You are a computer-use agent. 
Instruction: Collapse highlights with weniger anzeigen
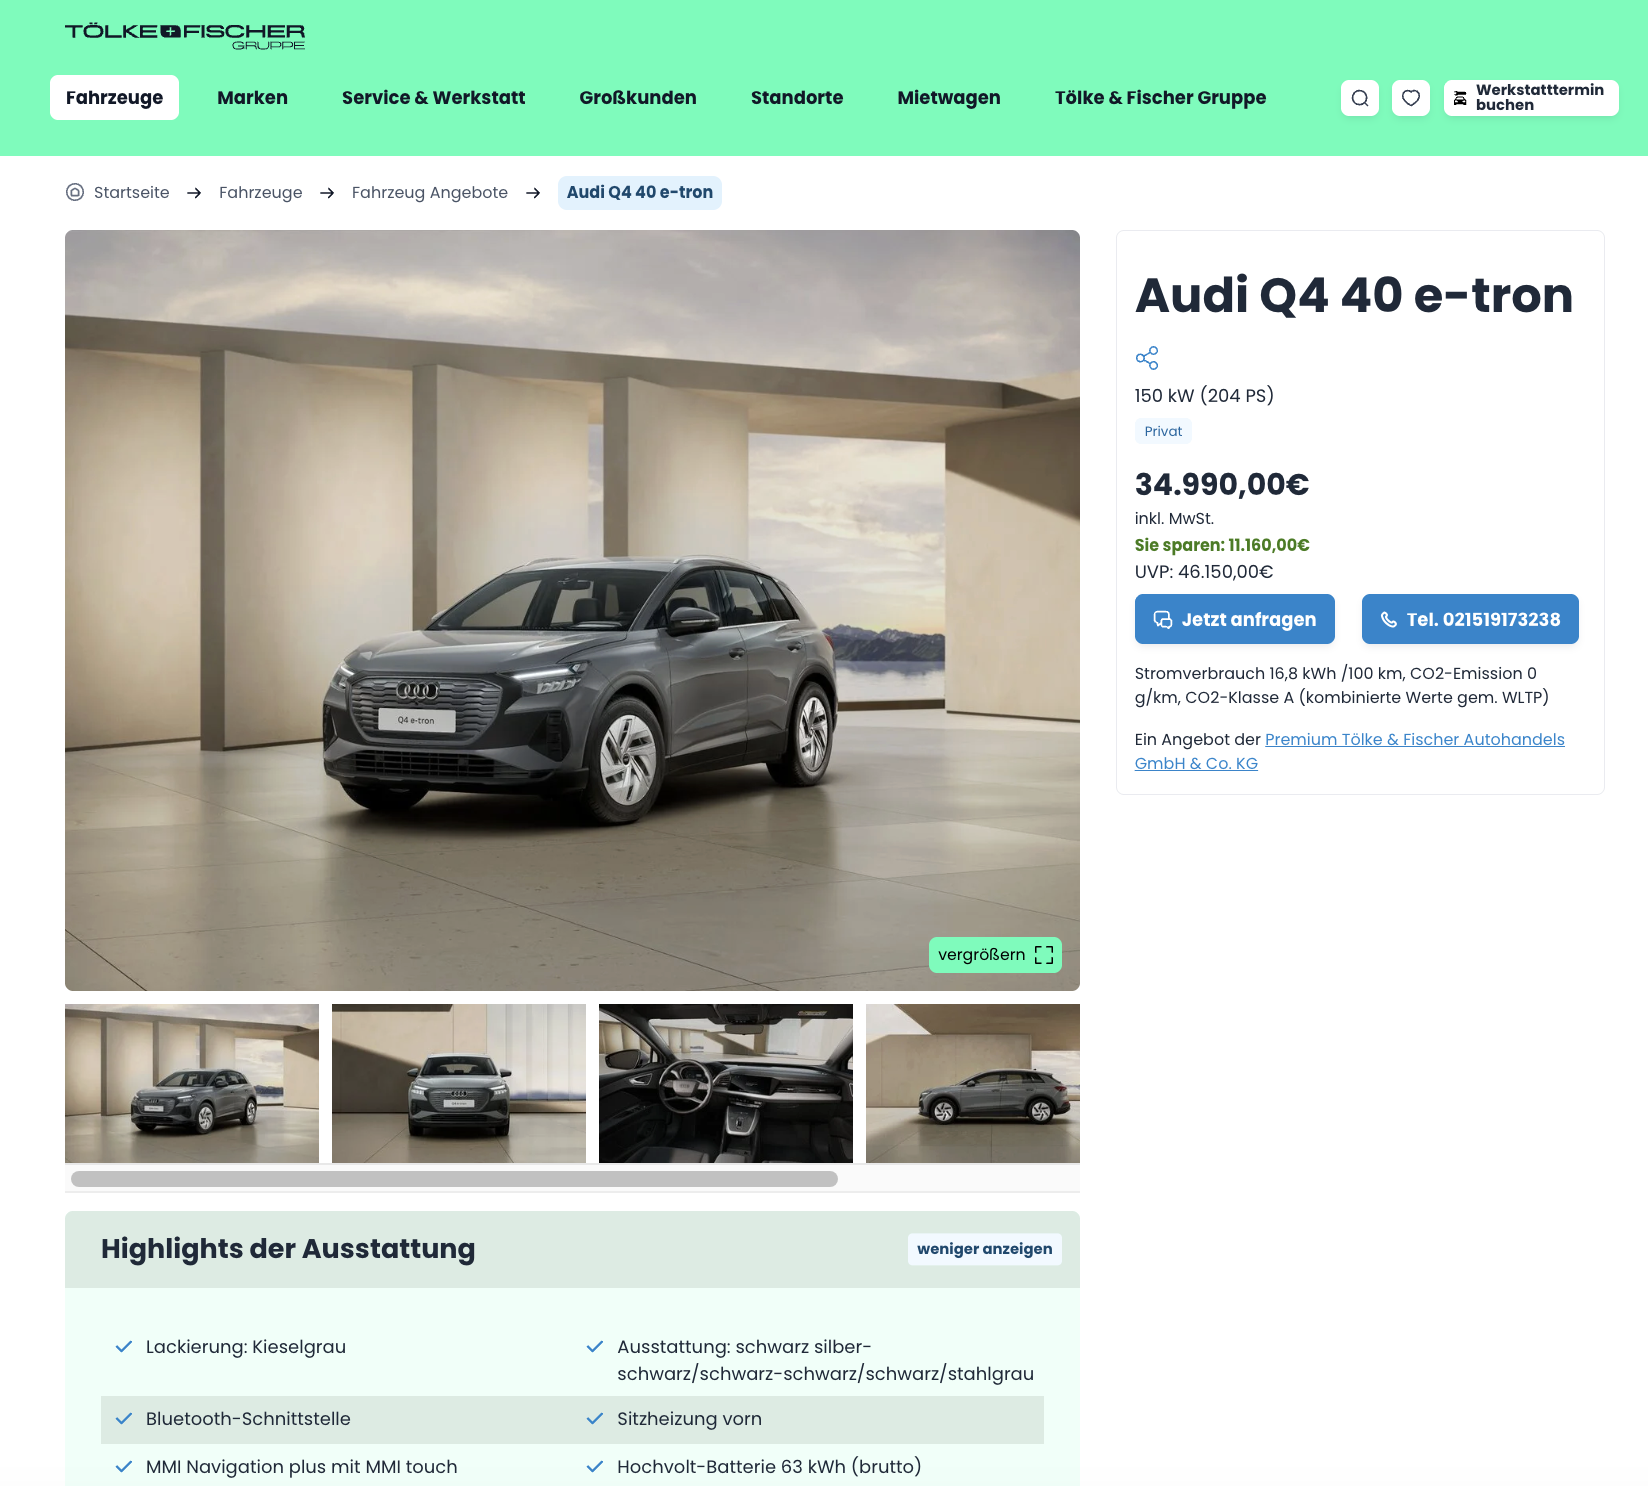pos(985,1249)
